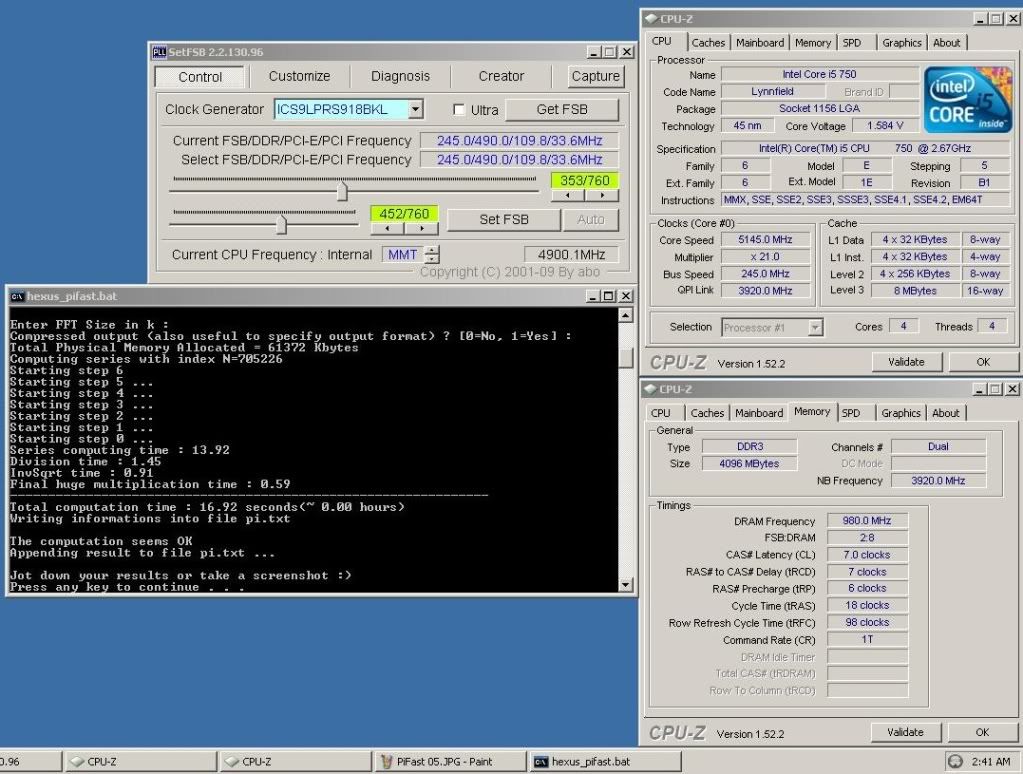Image resolution: width=1023 pixels, height=774 pixels.
Task: Click the Auto button in SetFSB
Action: pos(590,220)
